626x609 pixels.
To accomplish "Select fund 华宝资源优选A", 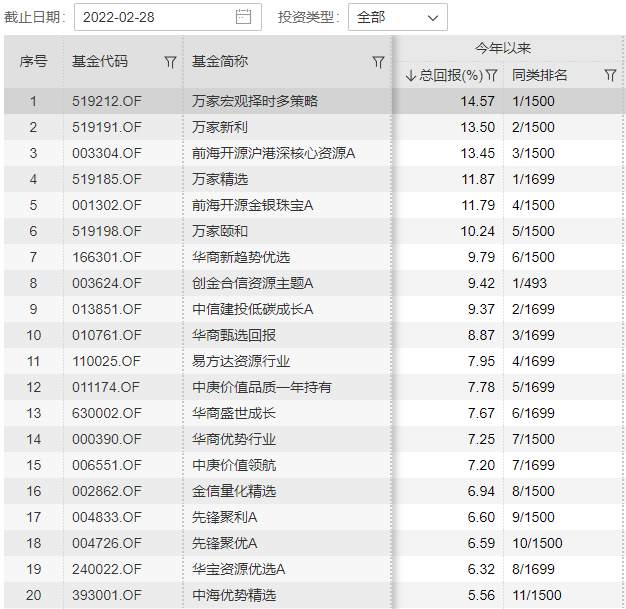I will click(238, 569).
